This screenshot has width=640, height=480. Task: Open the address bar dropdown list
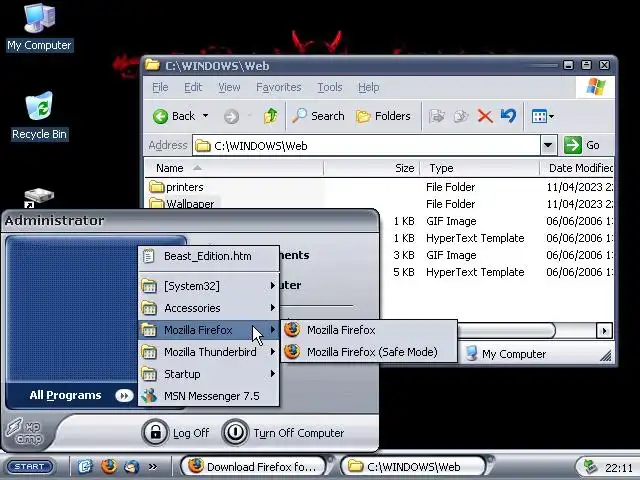point(548,145)
